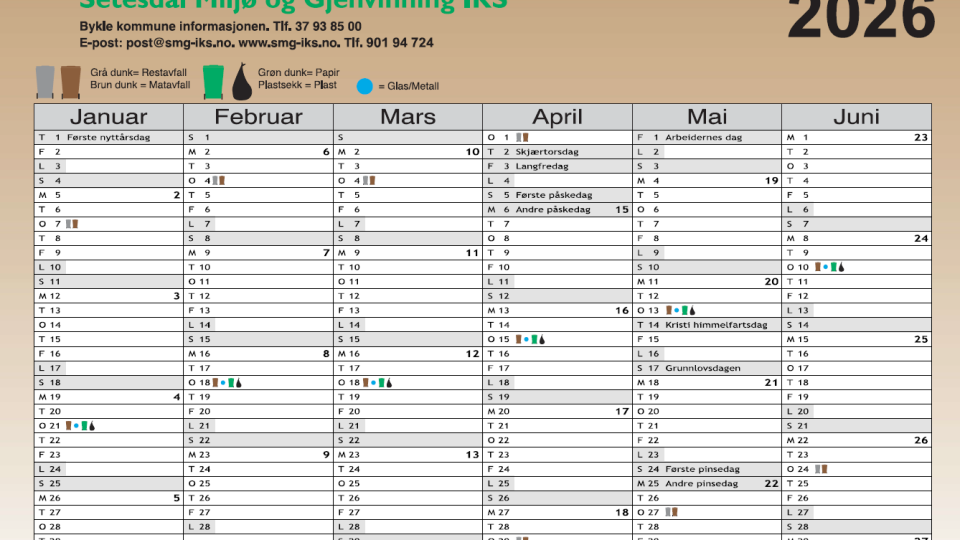The image size is (960, 540).
Task: Click the blue Glas/Metall legend circle
Action: [367, 87]
